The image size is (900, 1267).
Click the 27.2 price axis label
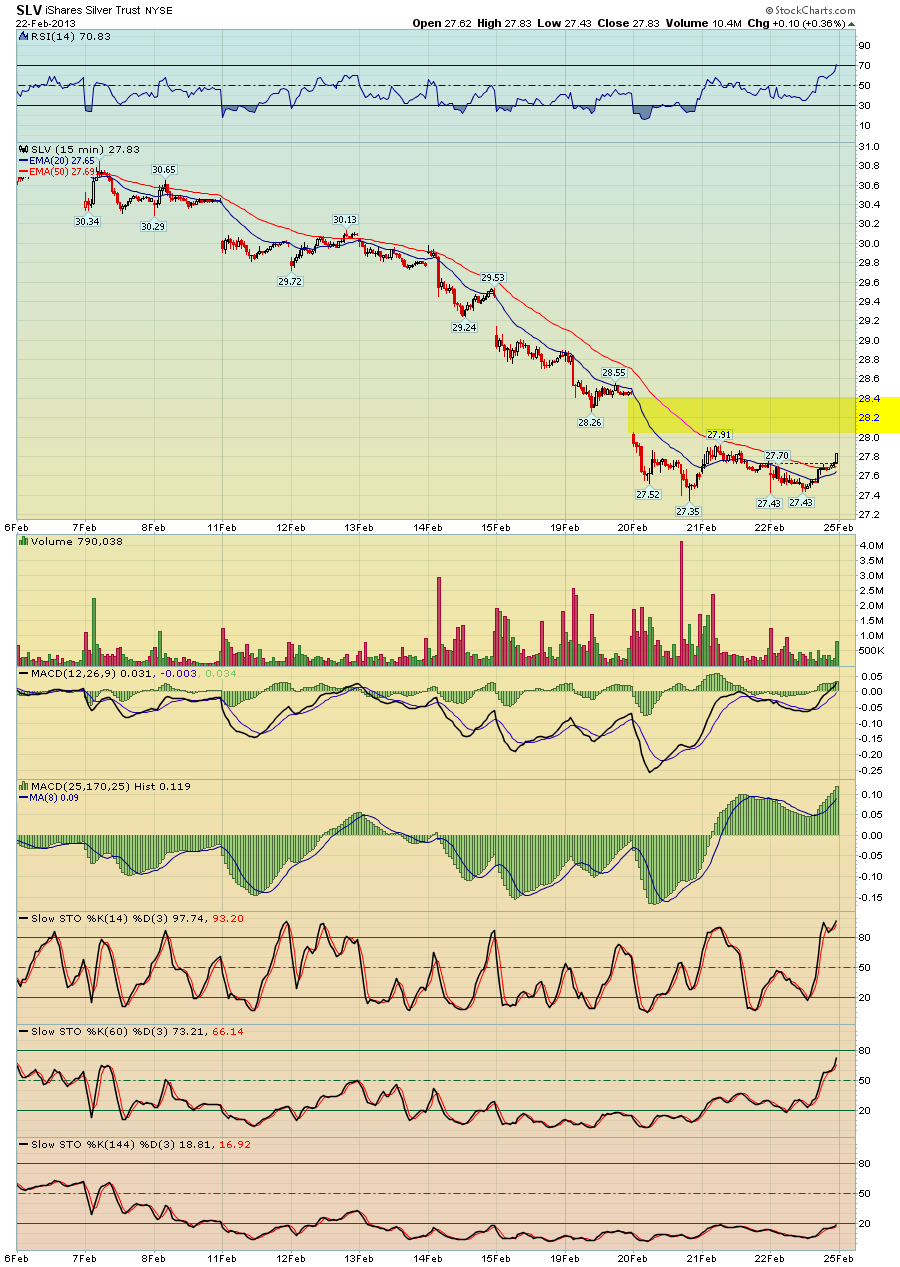point(868,514)
